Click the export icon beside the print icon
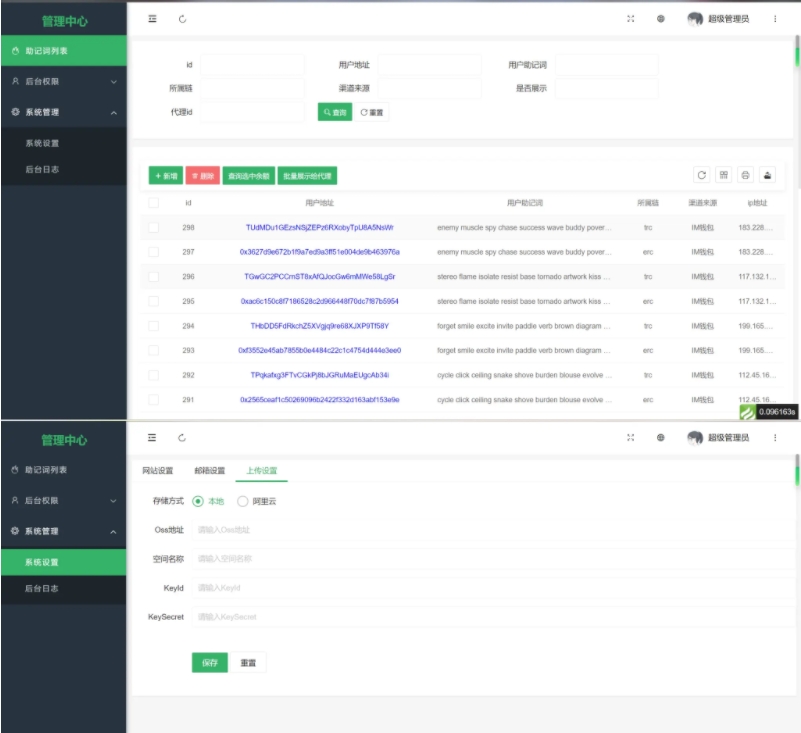801x733 pixels. [767, 175]
